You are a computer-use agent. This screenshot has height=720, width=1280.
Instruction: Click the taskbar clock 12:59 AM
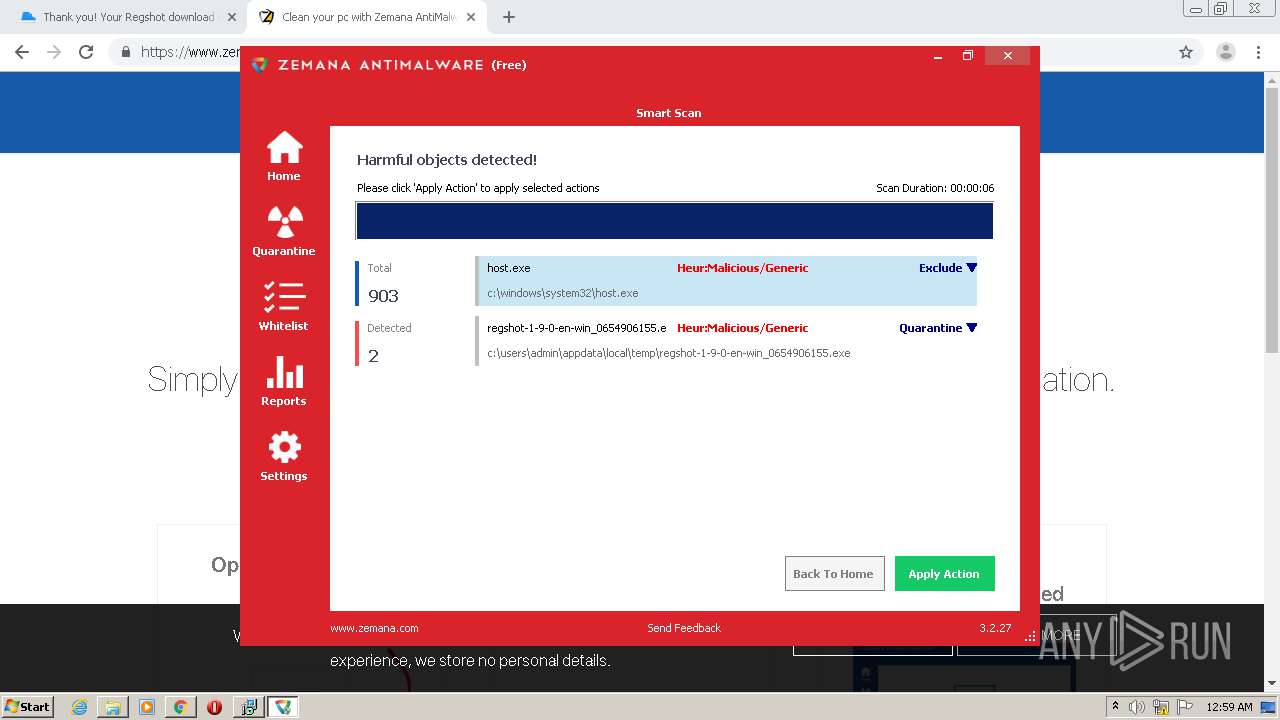point(1229,707)
